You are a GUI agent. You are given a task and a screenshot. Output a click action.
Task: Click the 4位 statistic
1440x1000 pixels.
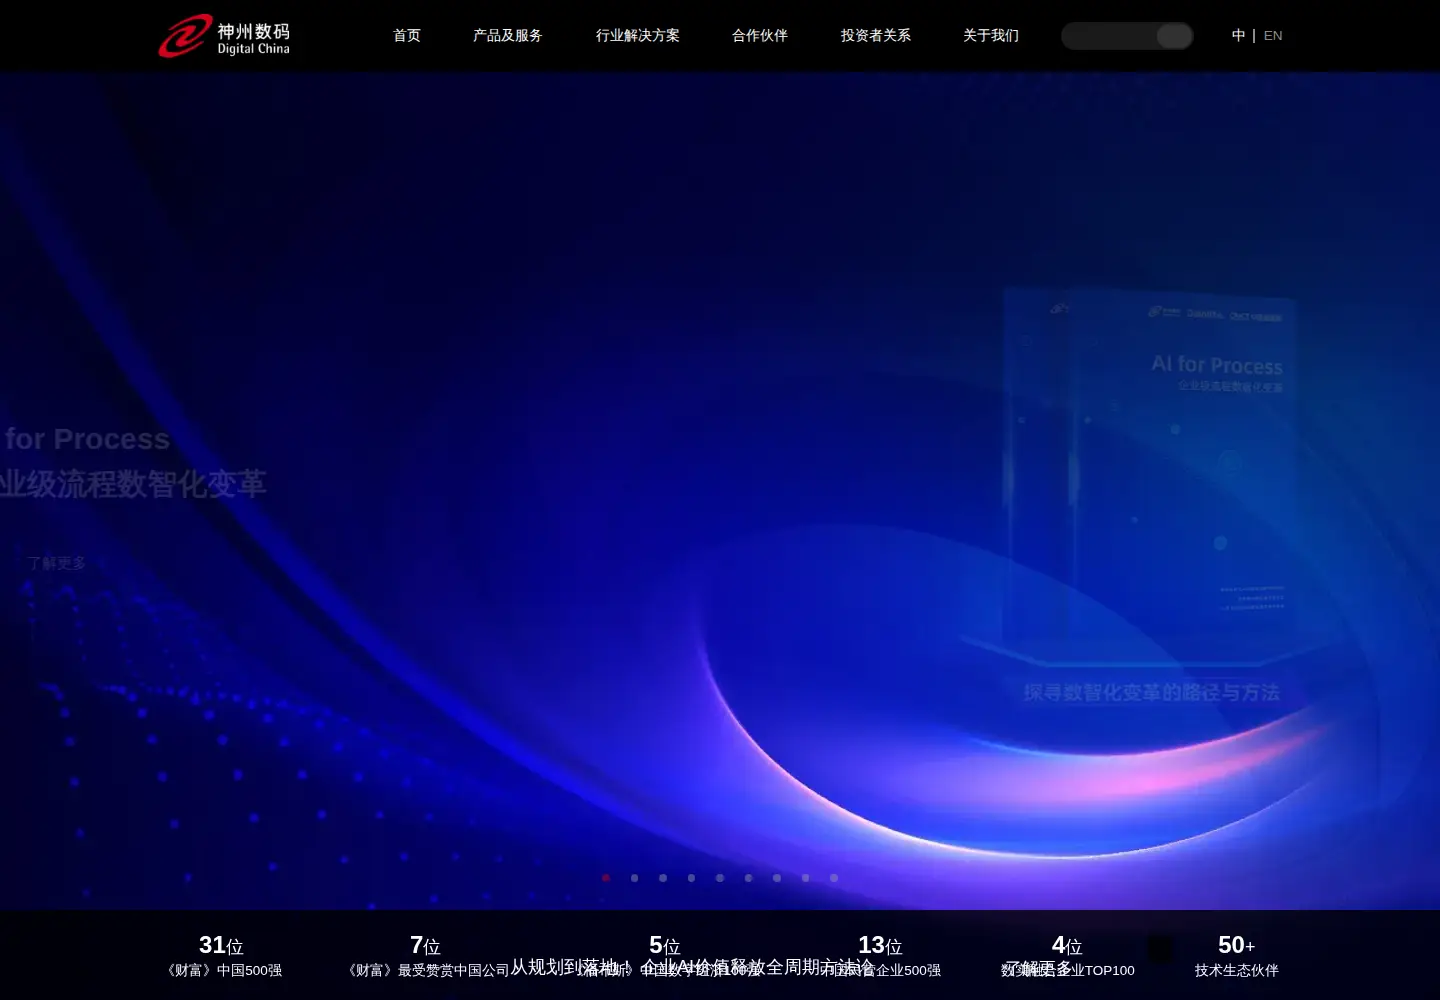click(x=1067, y=945)
